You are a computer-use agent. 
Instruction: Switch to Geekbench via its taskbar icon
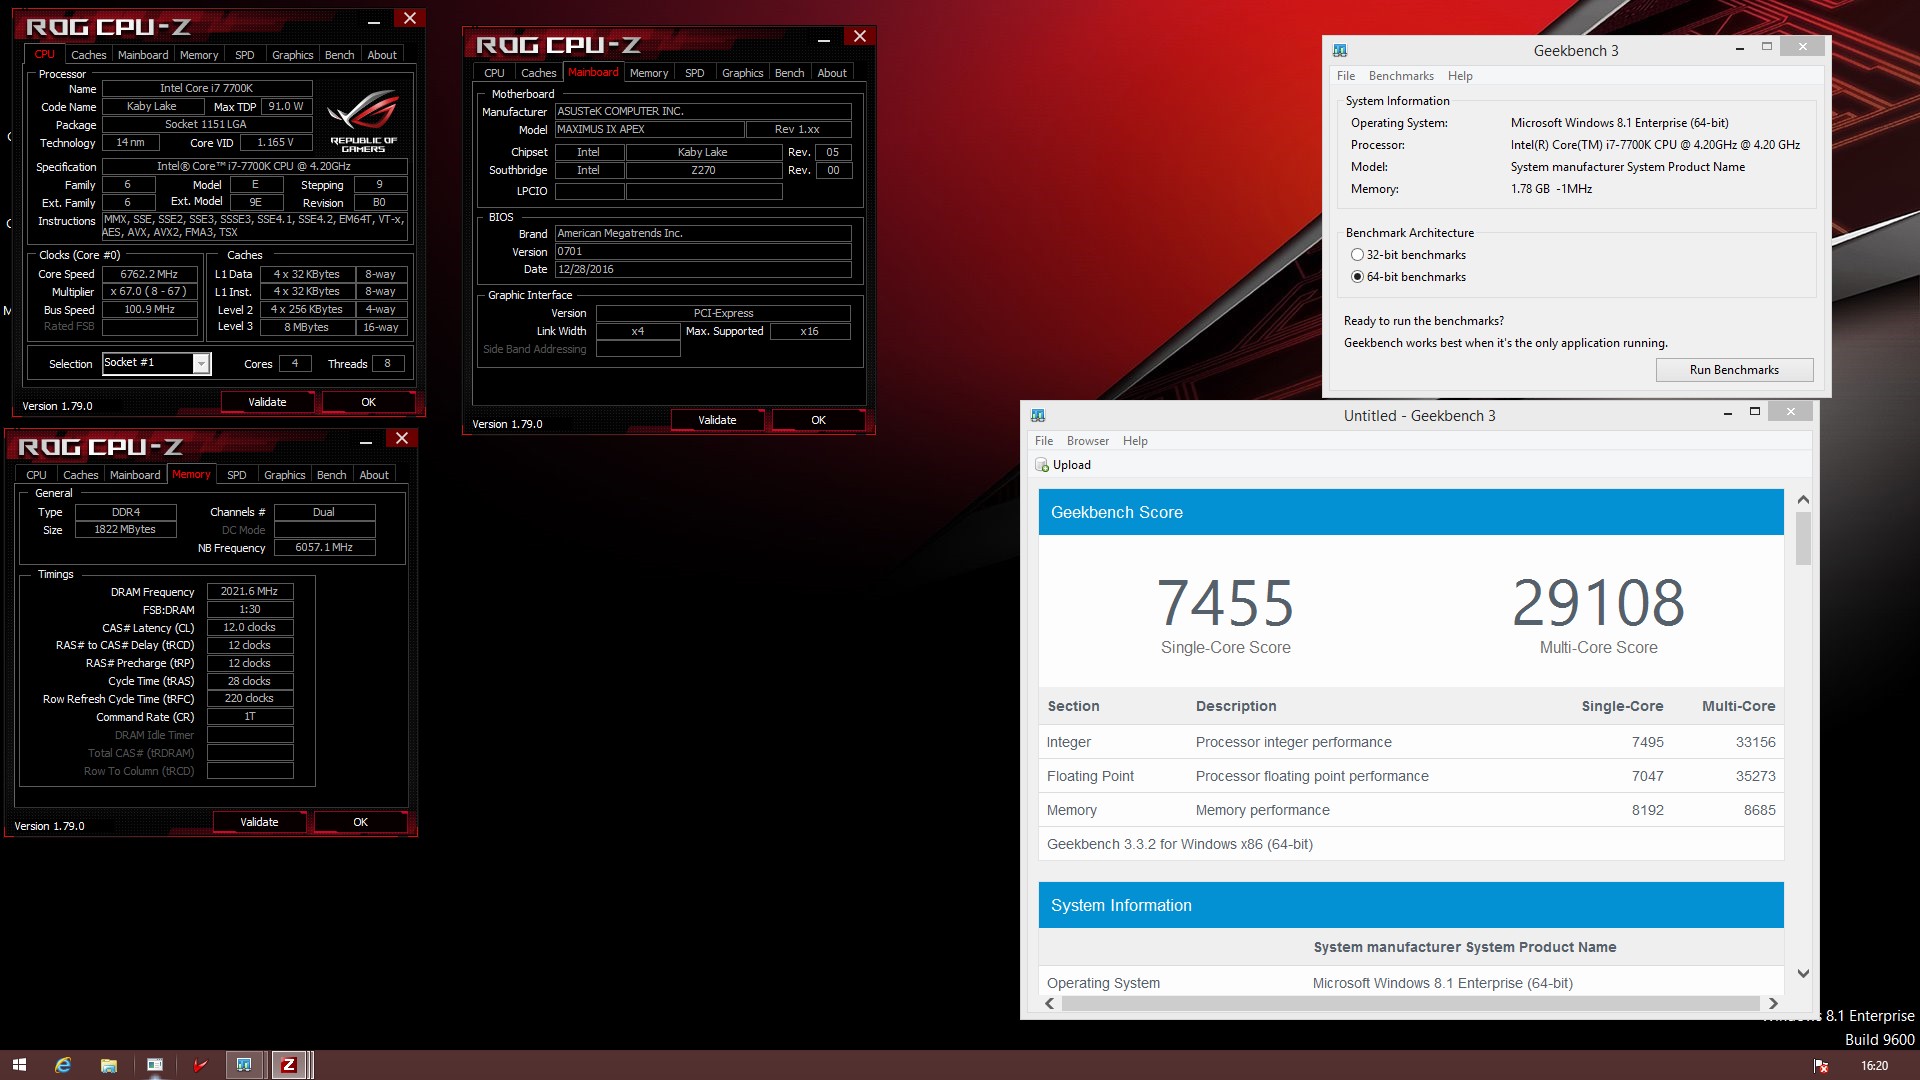(244, 1065)
